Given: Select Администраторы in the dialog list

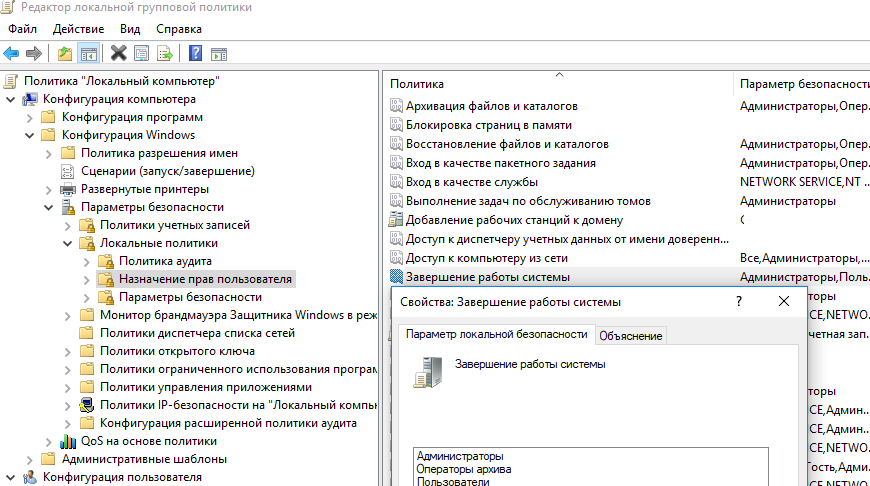Looking at the screenshot, I should 460,456.
